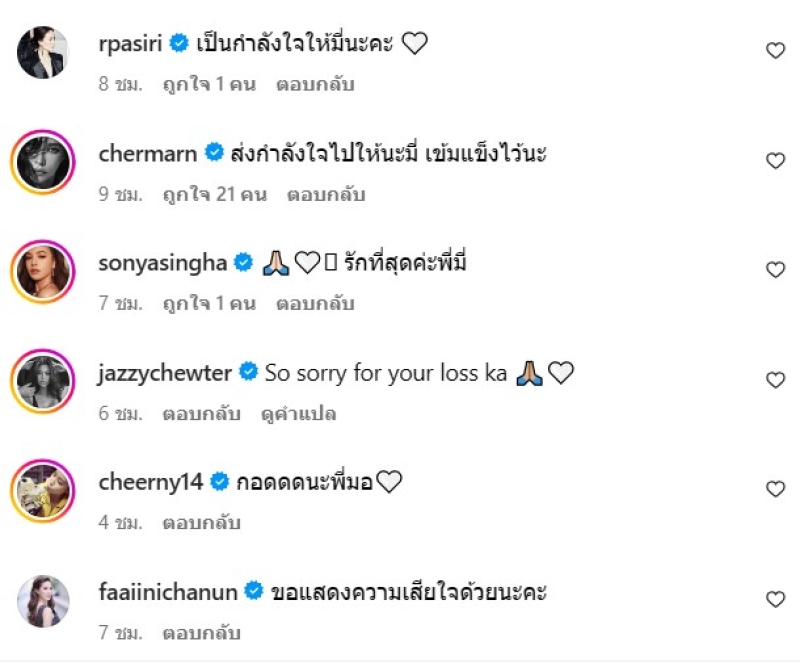Open sonyasingha's story ring avatar
800x667 pixels.
43,272
